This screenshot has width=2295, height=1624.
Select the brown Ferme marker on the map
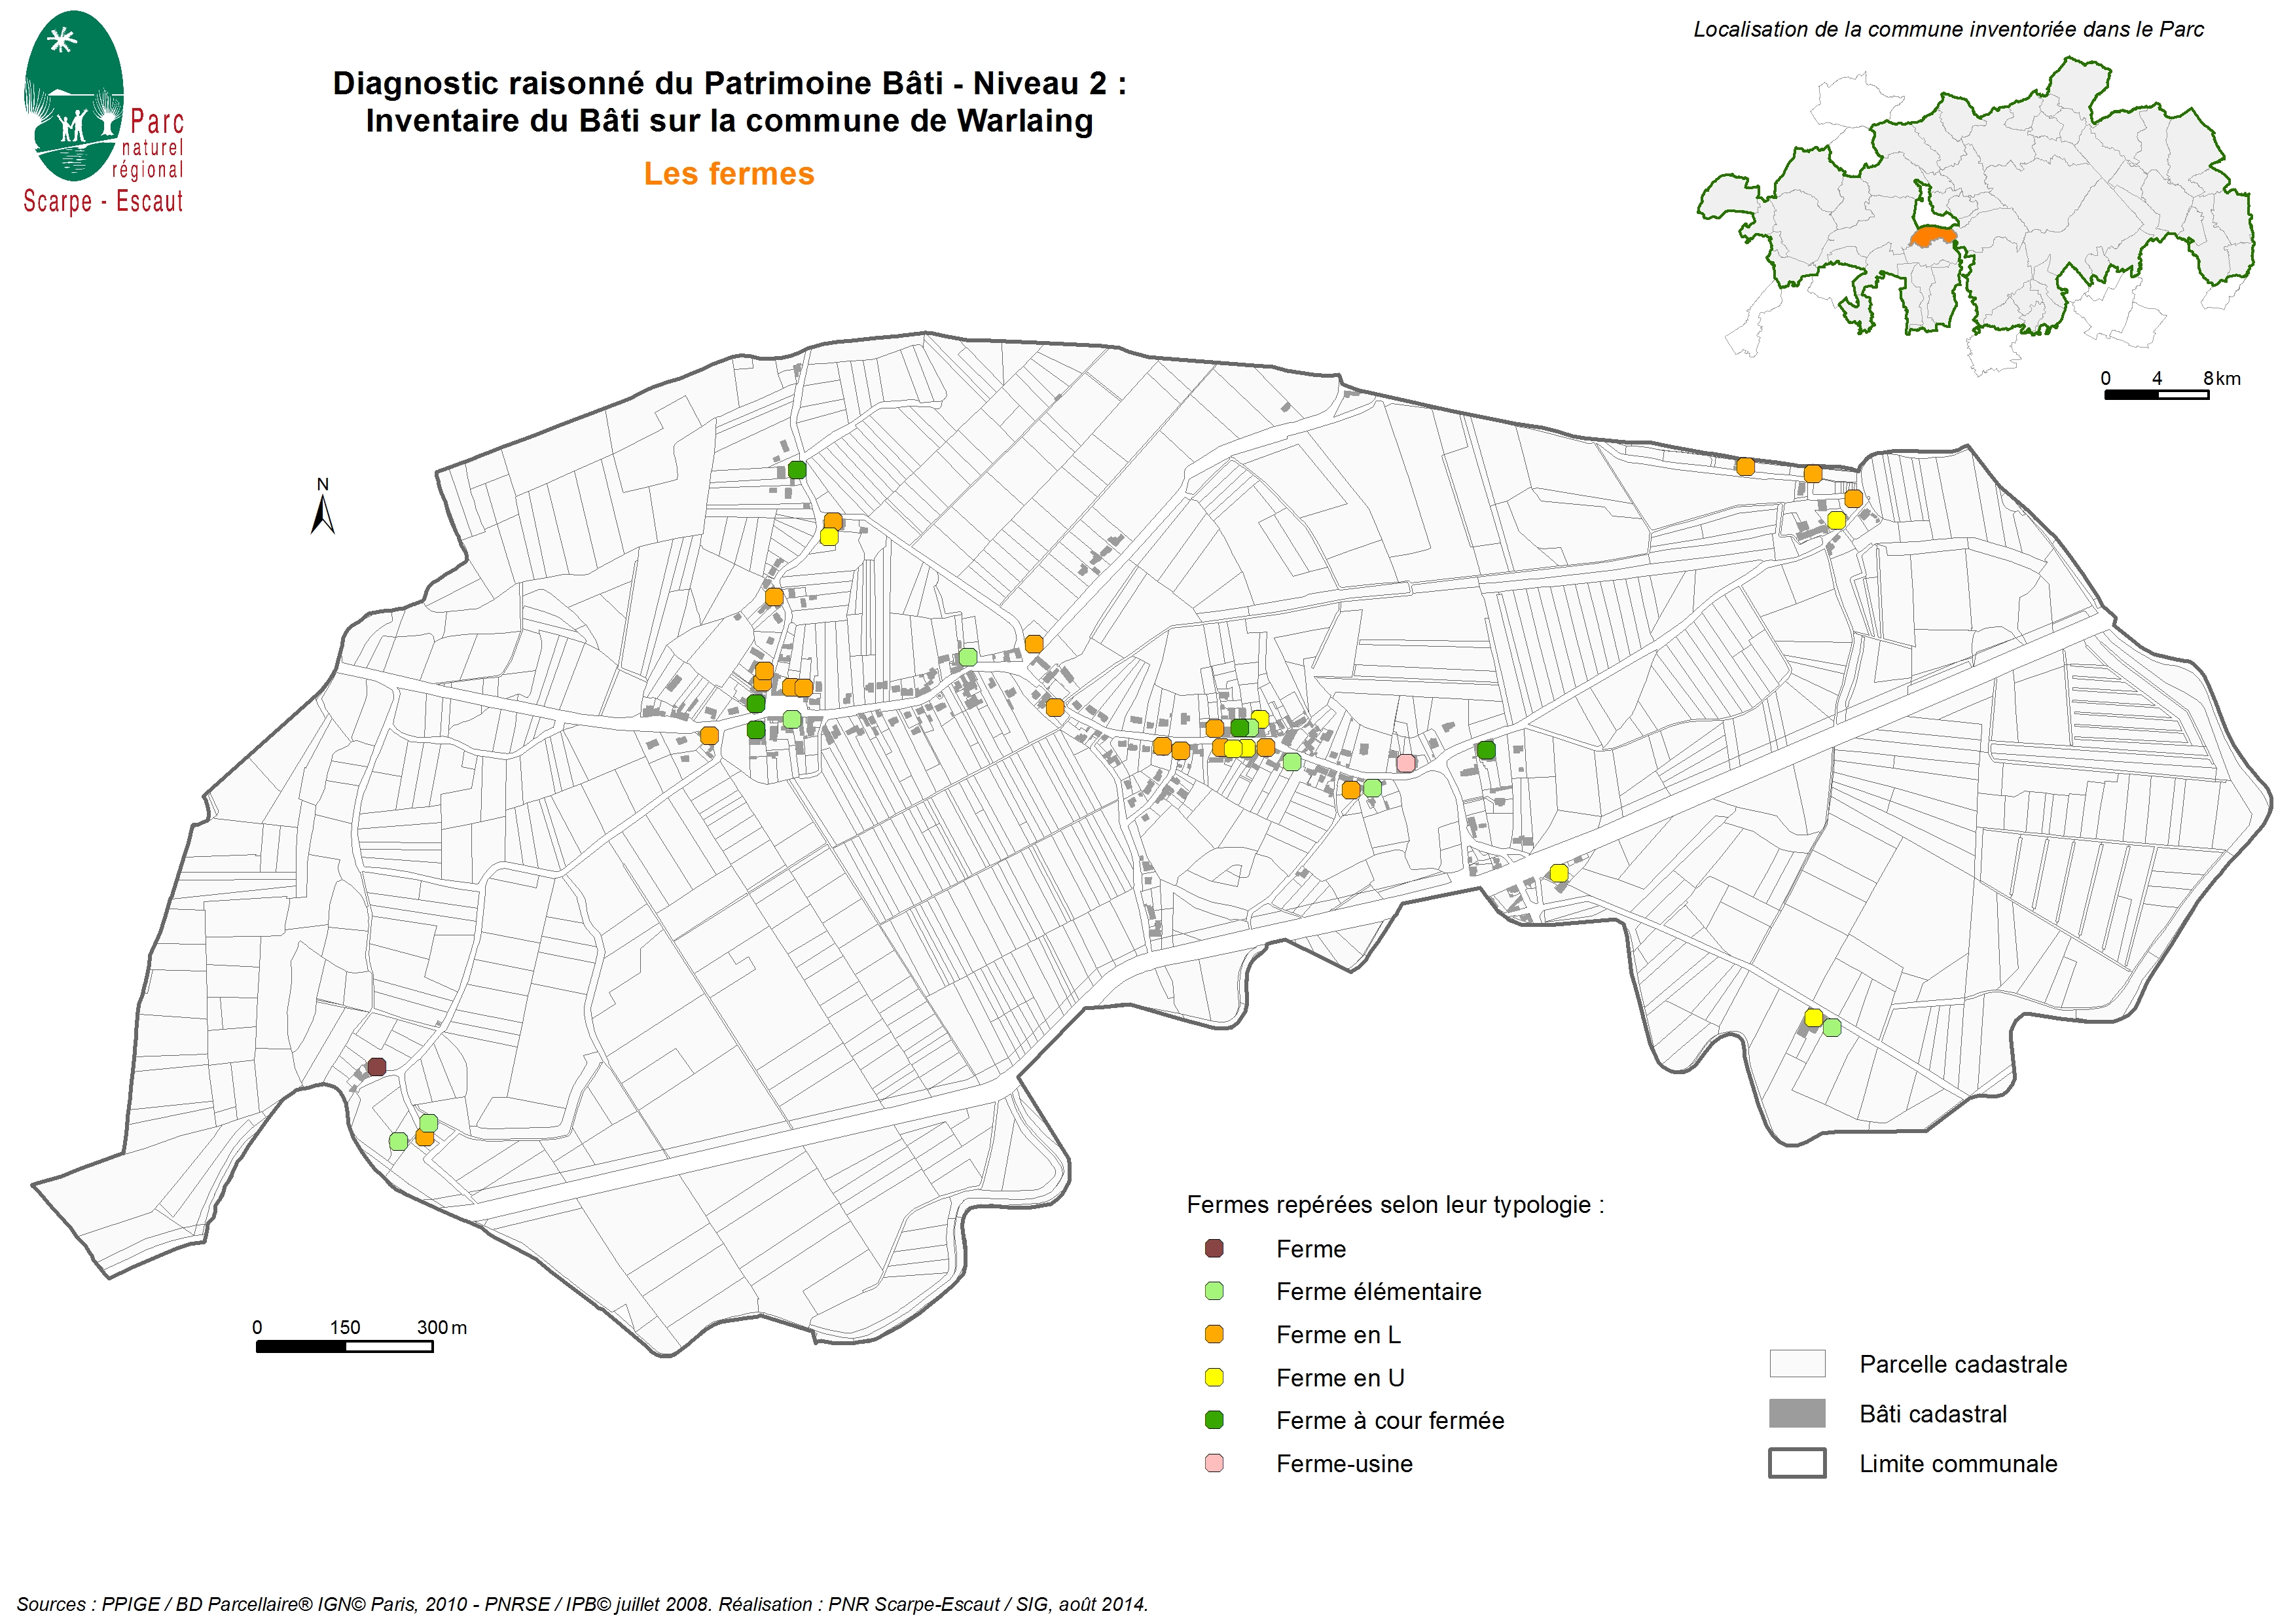[x=376, y=1067]
